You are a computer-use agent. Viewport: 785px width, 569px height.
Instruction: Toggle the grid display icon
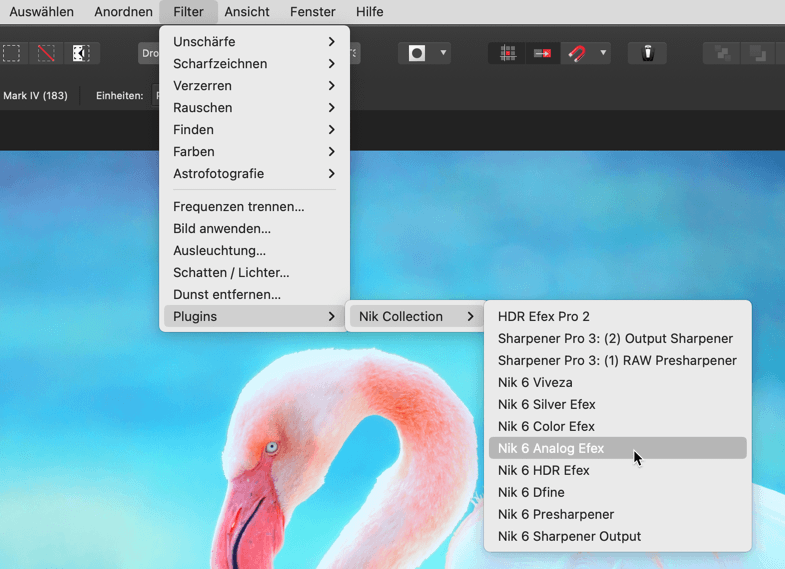click(x=507, y=53)
